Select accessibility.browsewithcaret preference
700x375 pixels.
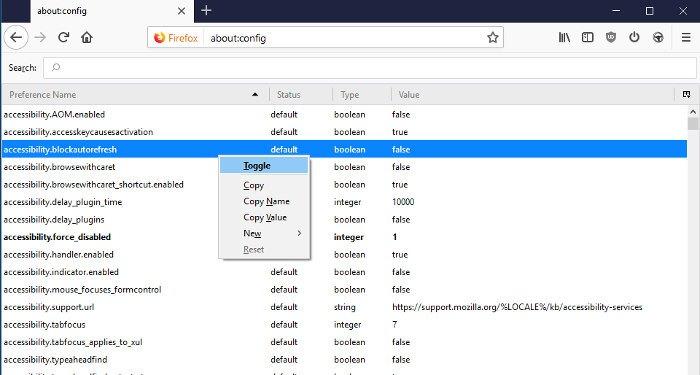tap(344, 167)
